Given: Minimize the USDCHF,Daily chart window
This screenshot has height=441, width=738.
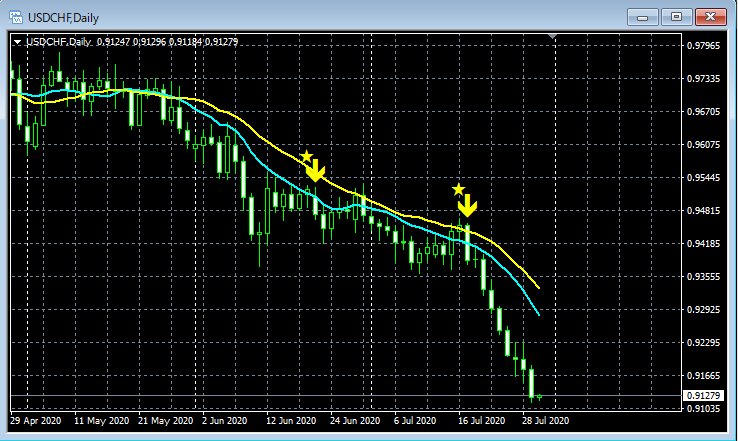Looking at the screenshot, I should tap(642, 17).
